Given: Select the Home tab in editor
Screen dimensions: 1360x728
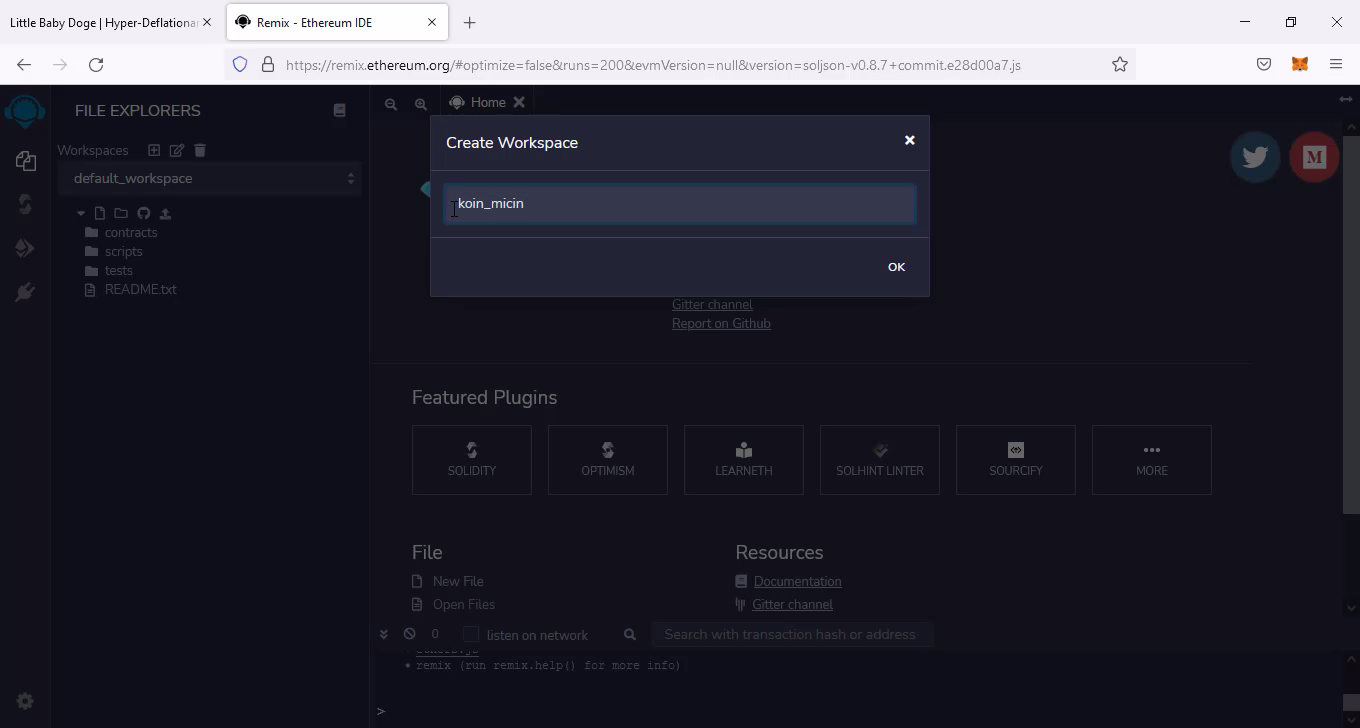Looking at the screenshot, I should pos(487,102).
